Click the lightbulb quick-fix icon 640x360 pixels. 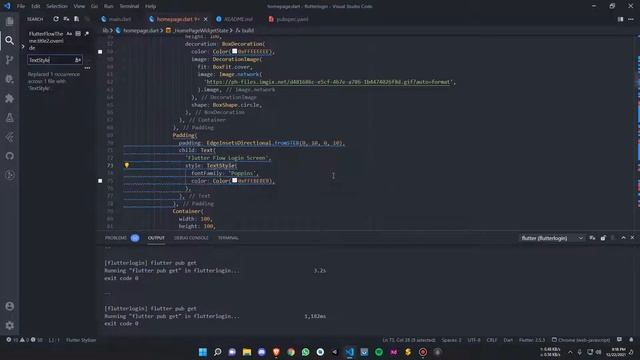pyautogui.click(x=127, y=165)
